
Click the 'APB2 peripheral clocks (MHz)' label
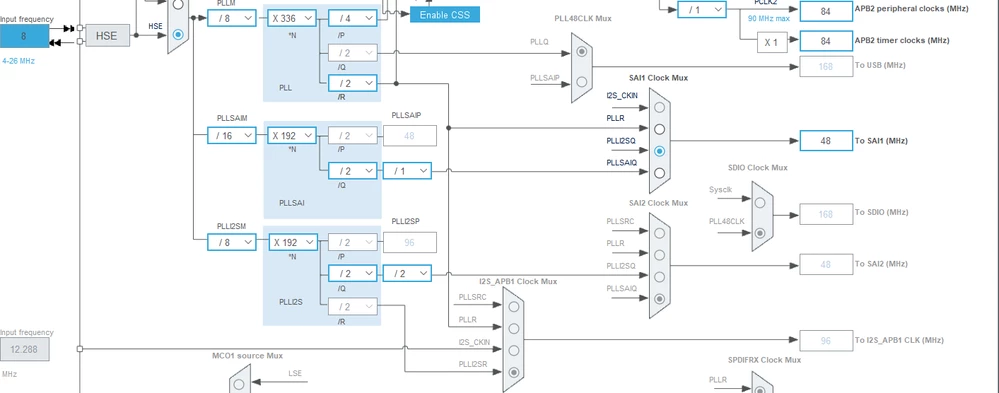pyautogui.click(x=911, y=9)
